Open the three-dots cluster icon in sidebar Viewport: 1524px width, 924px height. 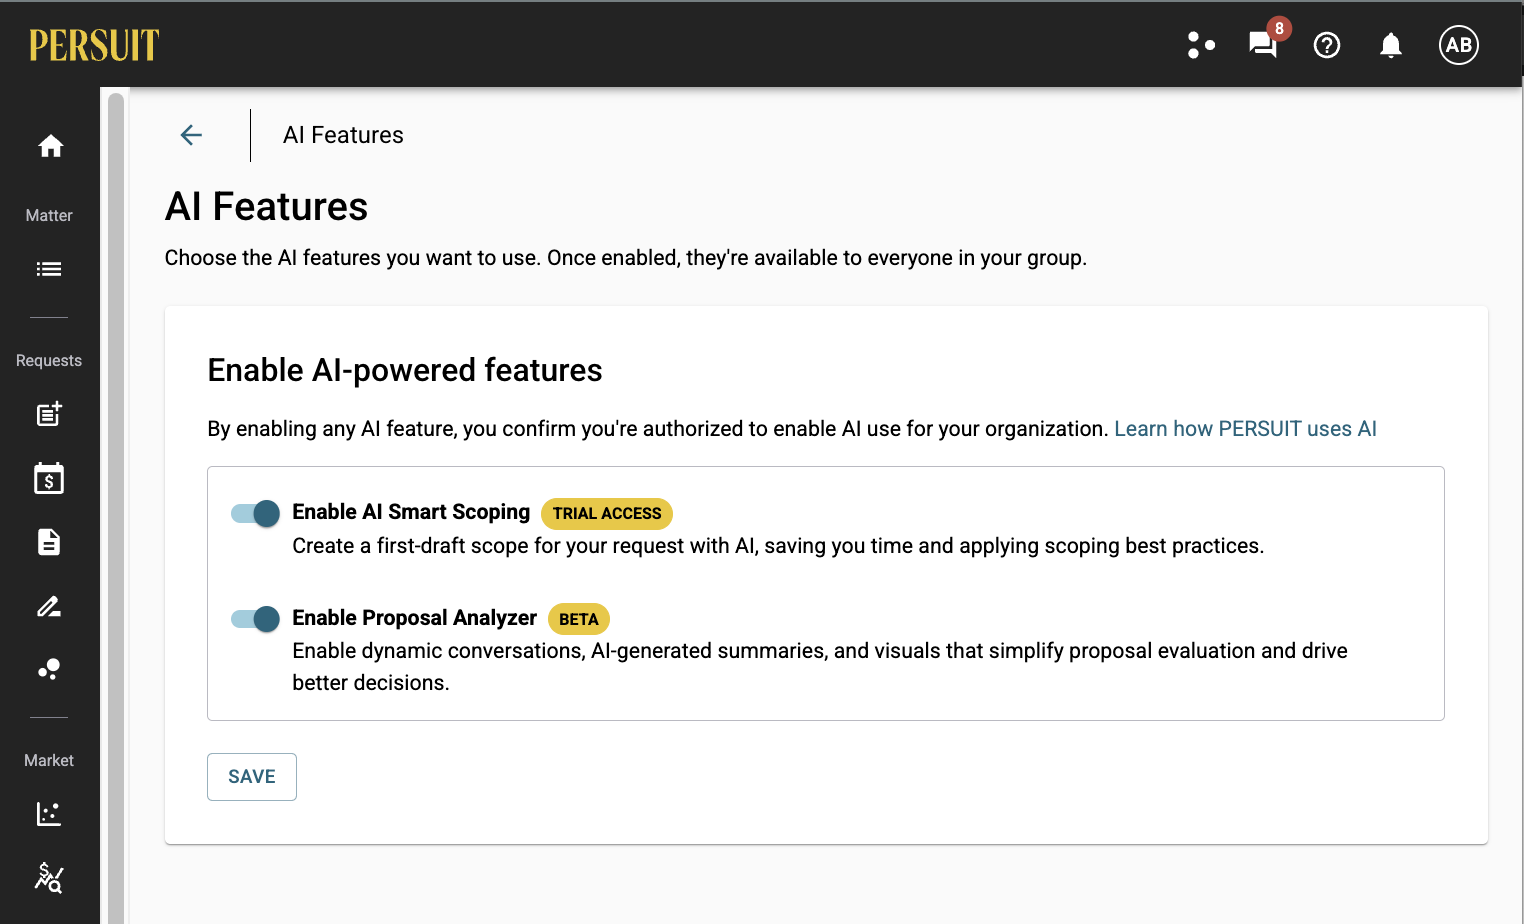click(49, 669)
